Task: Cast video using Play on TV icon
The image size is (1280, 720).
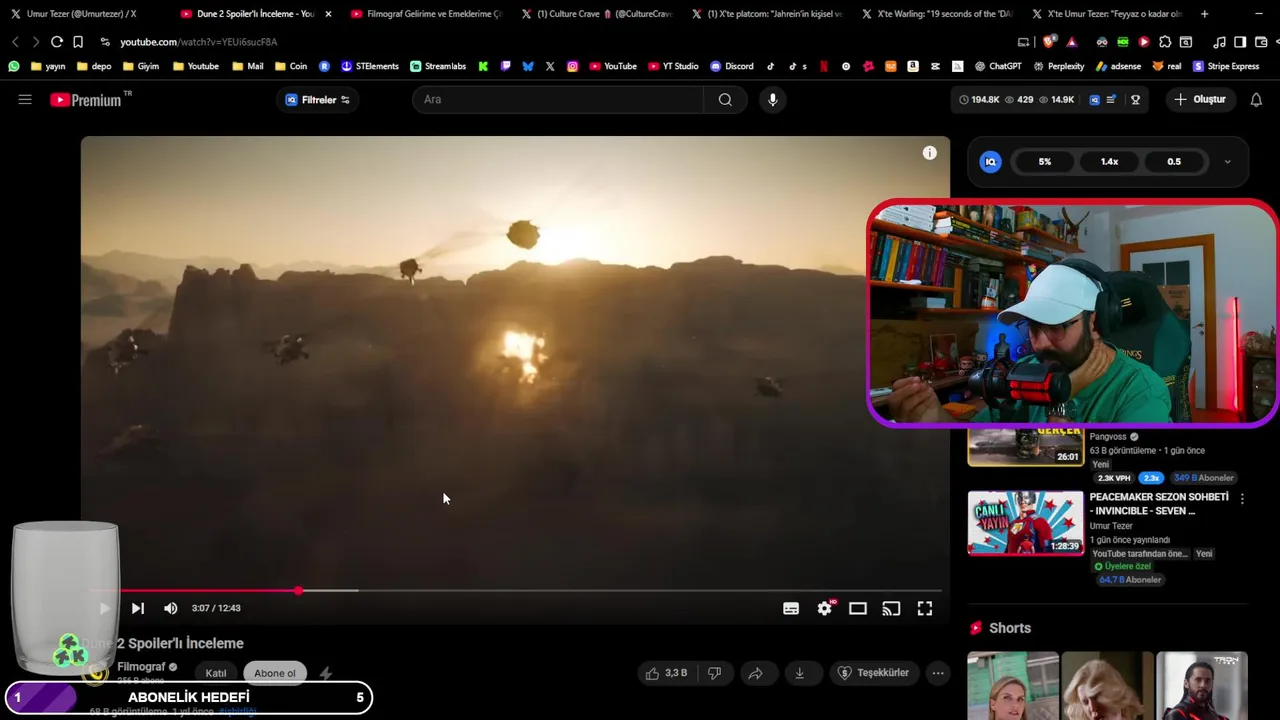Action: [x=891, y=608]
